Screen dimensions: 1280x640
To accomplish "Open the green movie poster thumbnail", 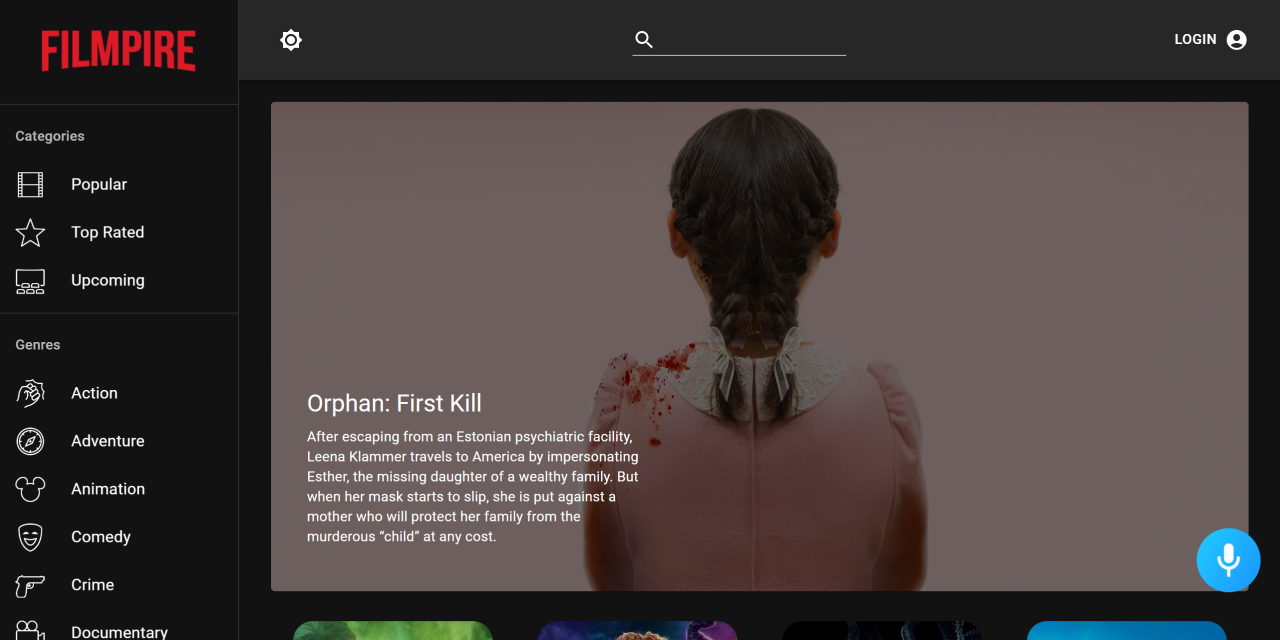I will 392,632.
